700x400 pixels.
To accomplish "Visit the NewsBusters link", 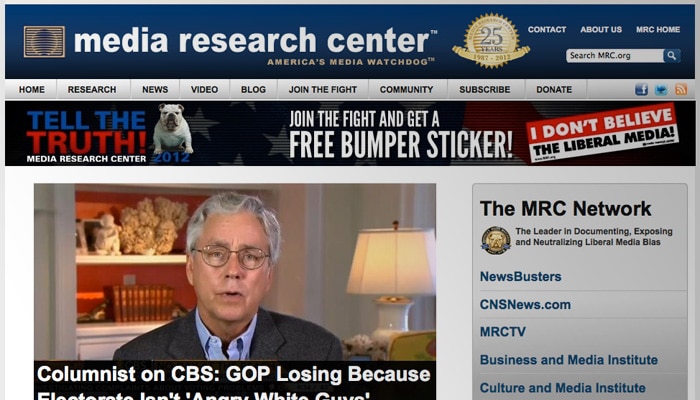I will 521,276.
